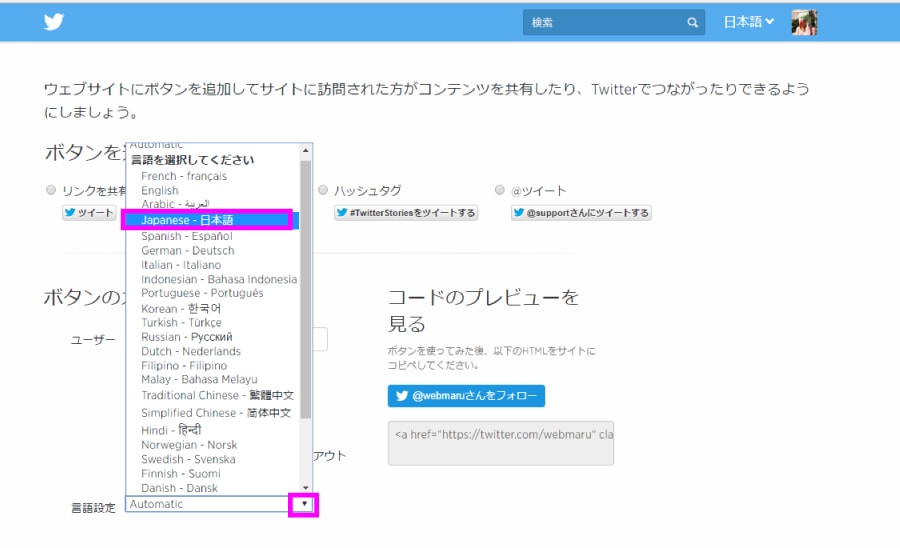Click the #TwitterStoriesをツイートする button

coord(406,212)
